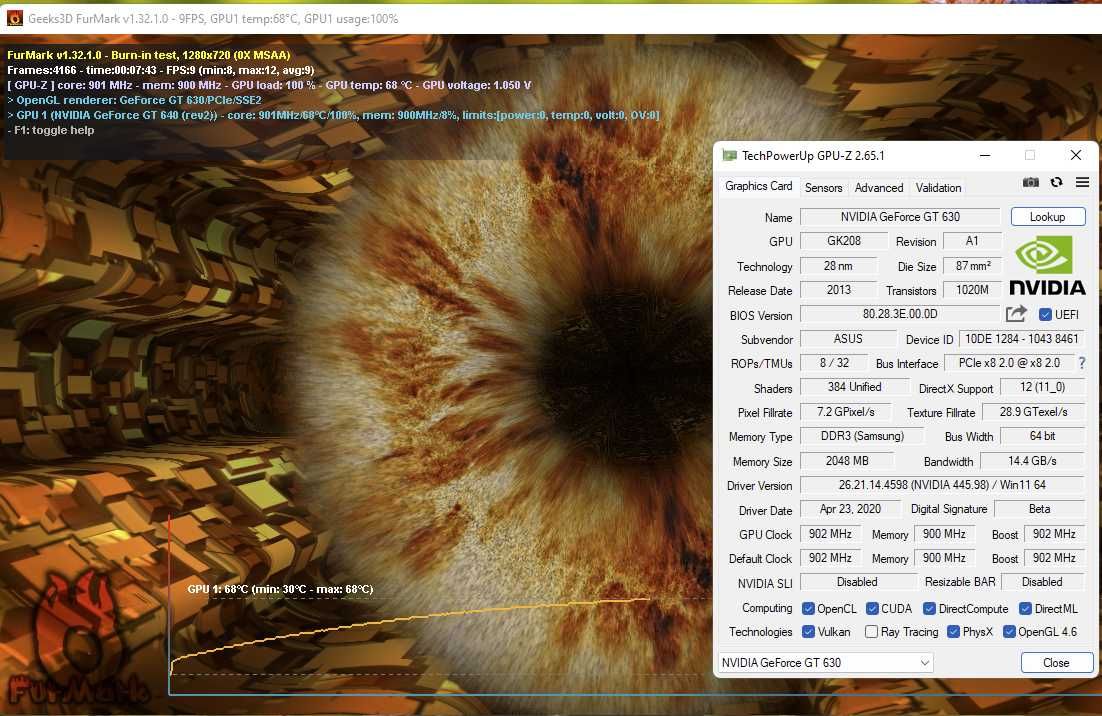This screenshot has width=1102, height=716.
Task: Toggle the CUDA checkbox
Action: (872, 608)
